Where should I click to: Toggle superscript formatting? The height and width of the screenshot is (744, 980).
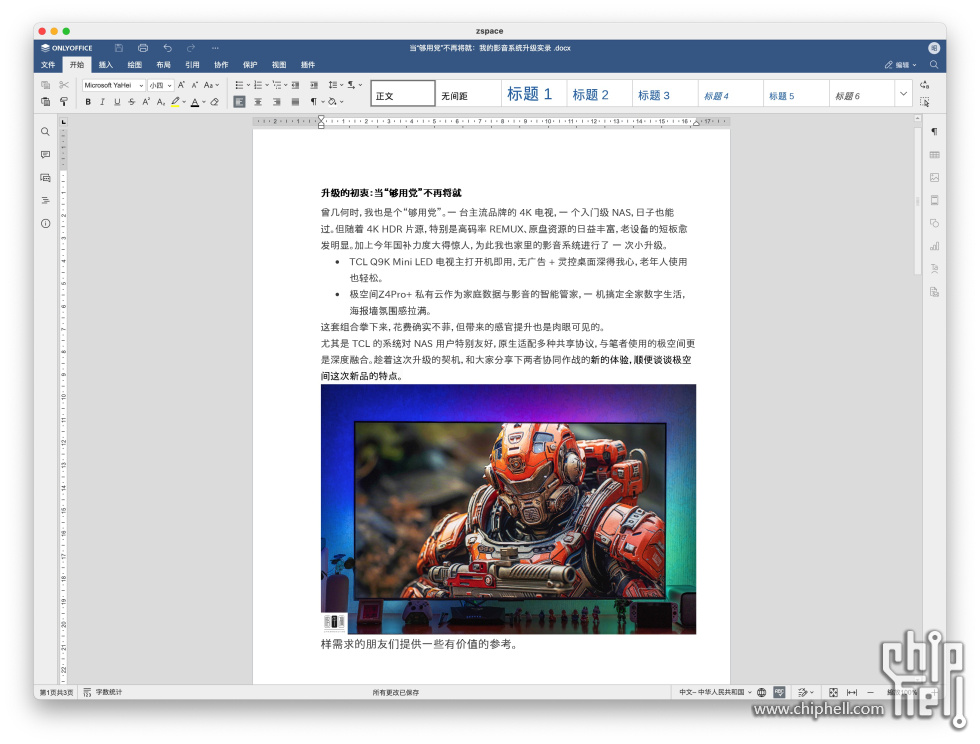coord(146,101)
